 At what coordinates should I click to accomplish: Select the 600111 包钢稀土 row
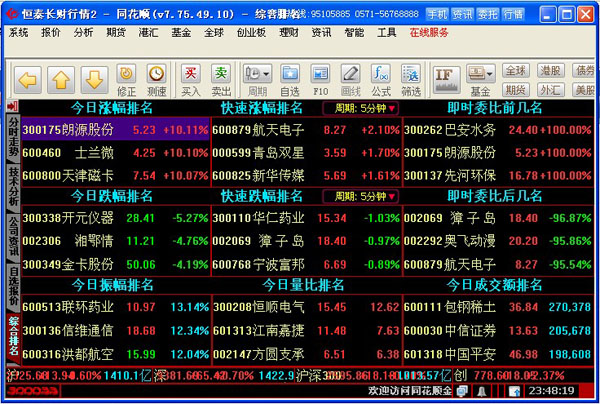point(498,307)
